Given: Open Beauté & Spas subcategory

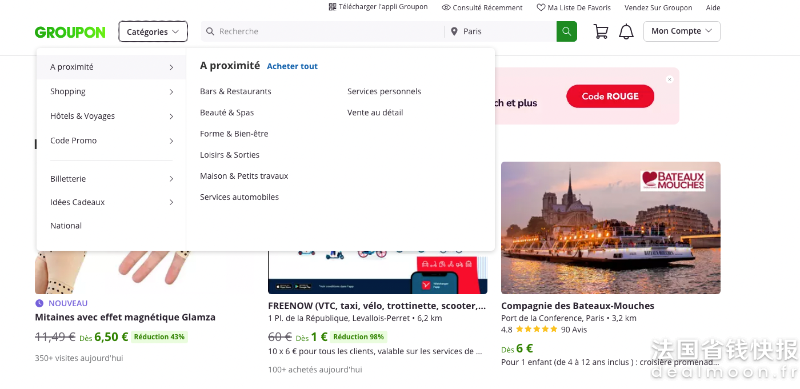Looking at the screenshot, I should coord(227,113).
